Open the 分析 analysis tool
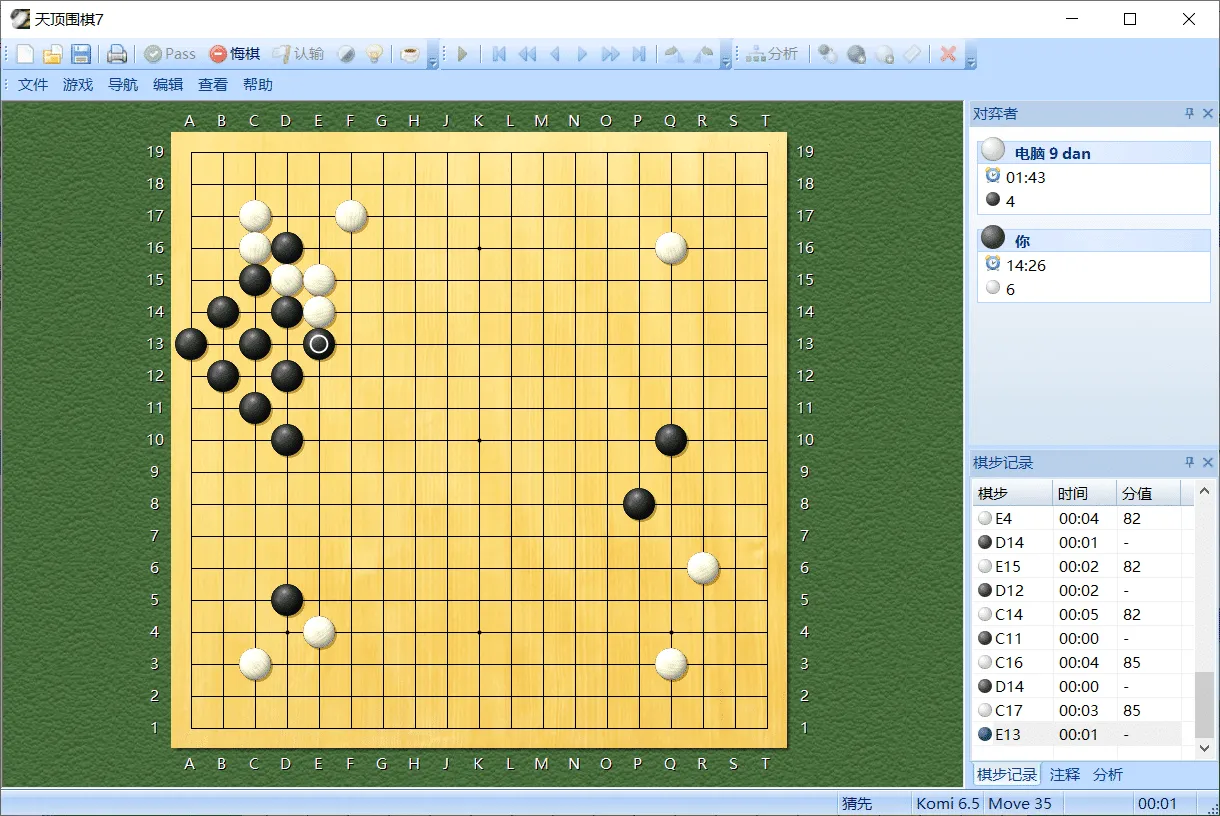 pyautogui.click(x=772, y=54)
